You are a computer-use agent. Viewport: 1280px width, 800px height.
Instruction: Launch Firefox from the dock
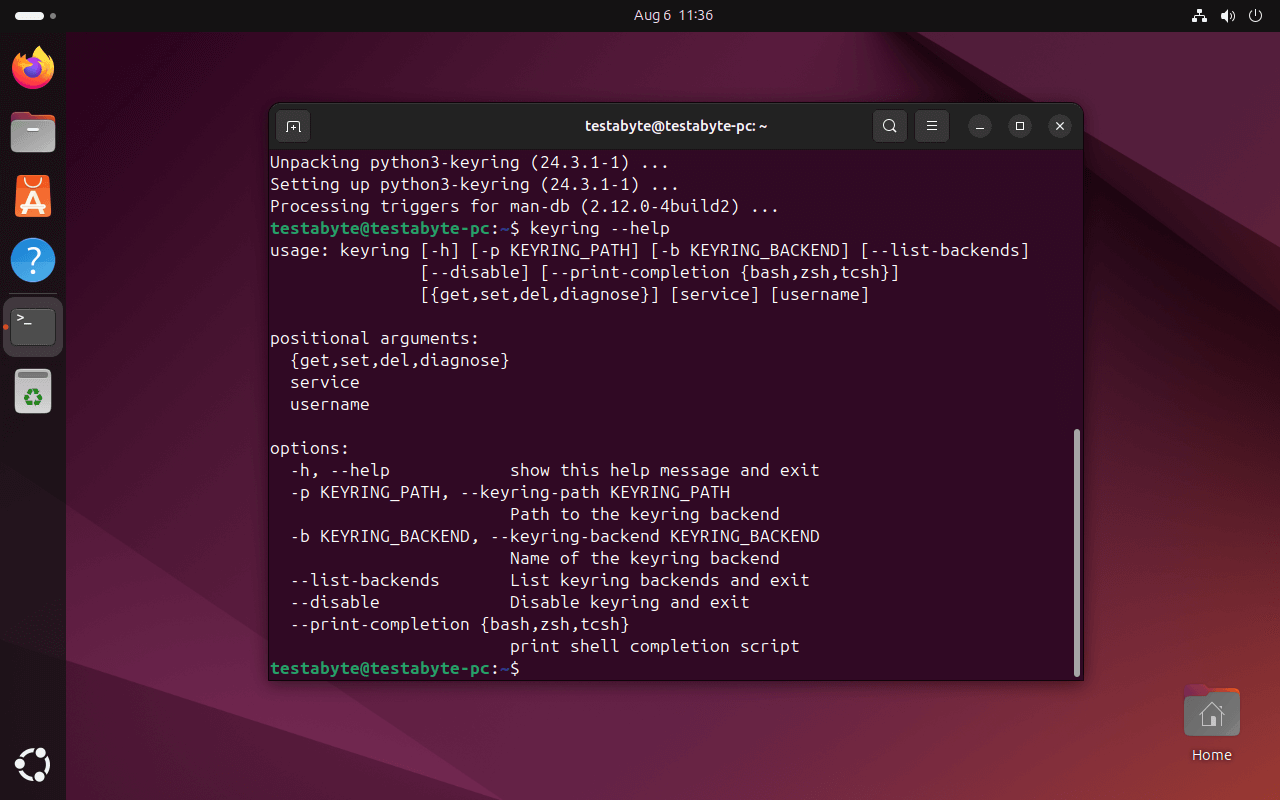point(32,68)
